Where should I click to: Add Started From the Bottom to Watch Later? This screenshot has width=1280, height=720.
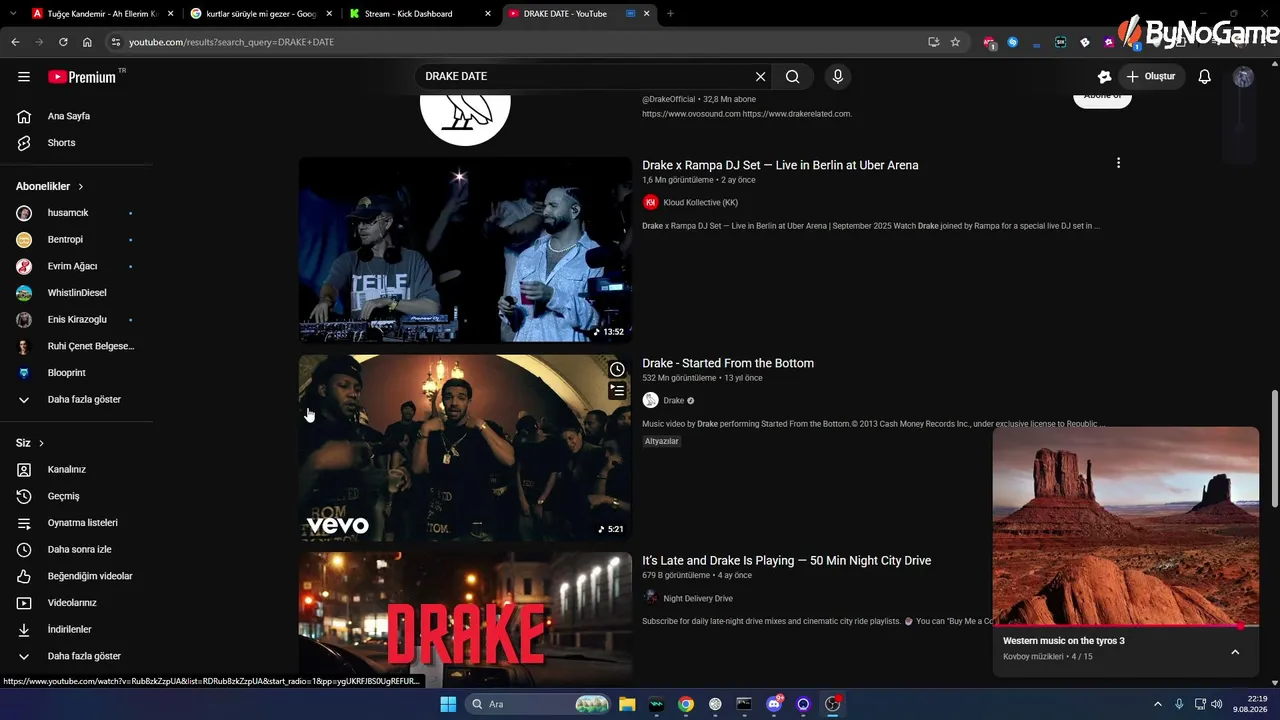[x=617, y=370]
